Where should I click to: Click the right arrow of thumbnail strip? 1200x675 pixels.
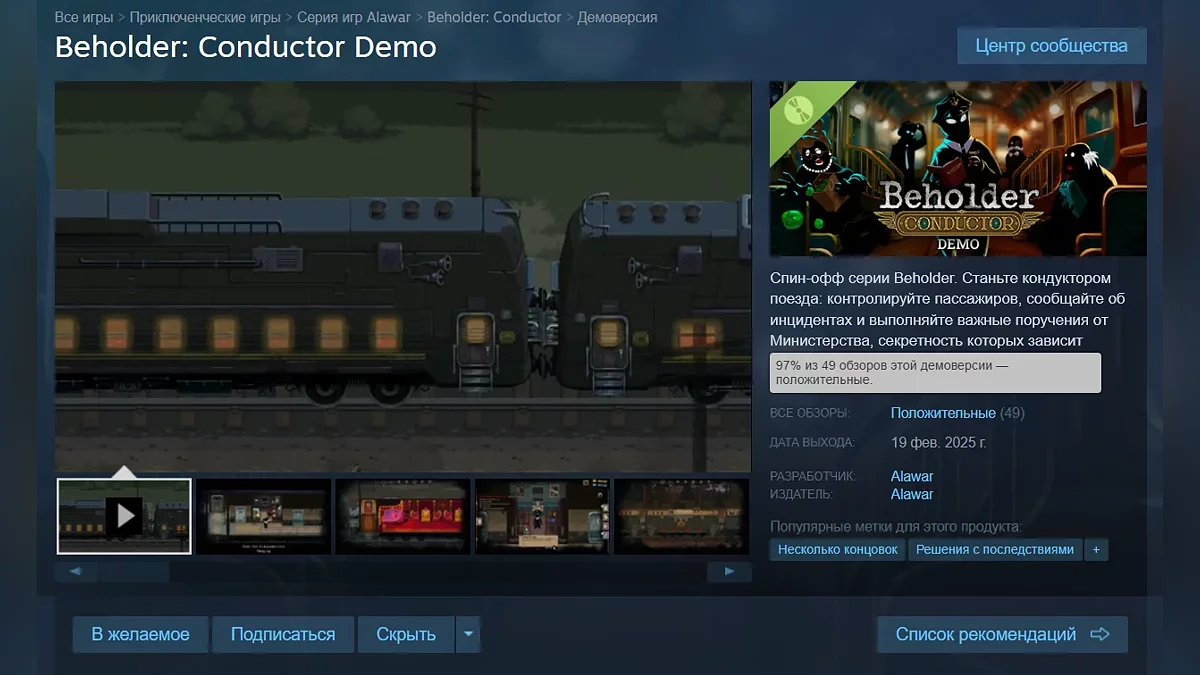coord(729,572)
